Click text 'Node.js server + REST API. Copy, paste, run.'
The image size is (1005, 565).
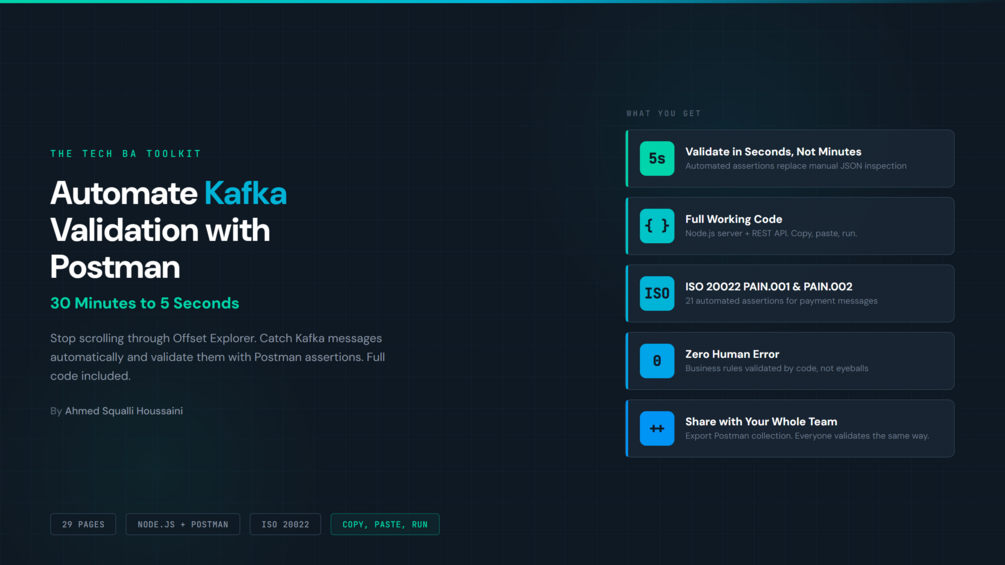coord(771,233)
